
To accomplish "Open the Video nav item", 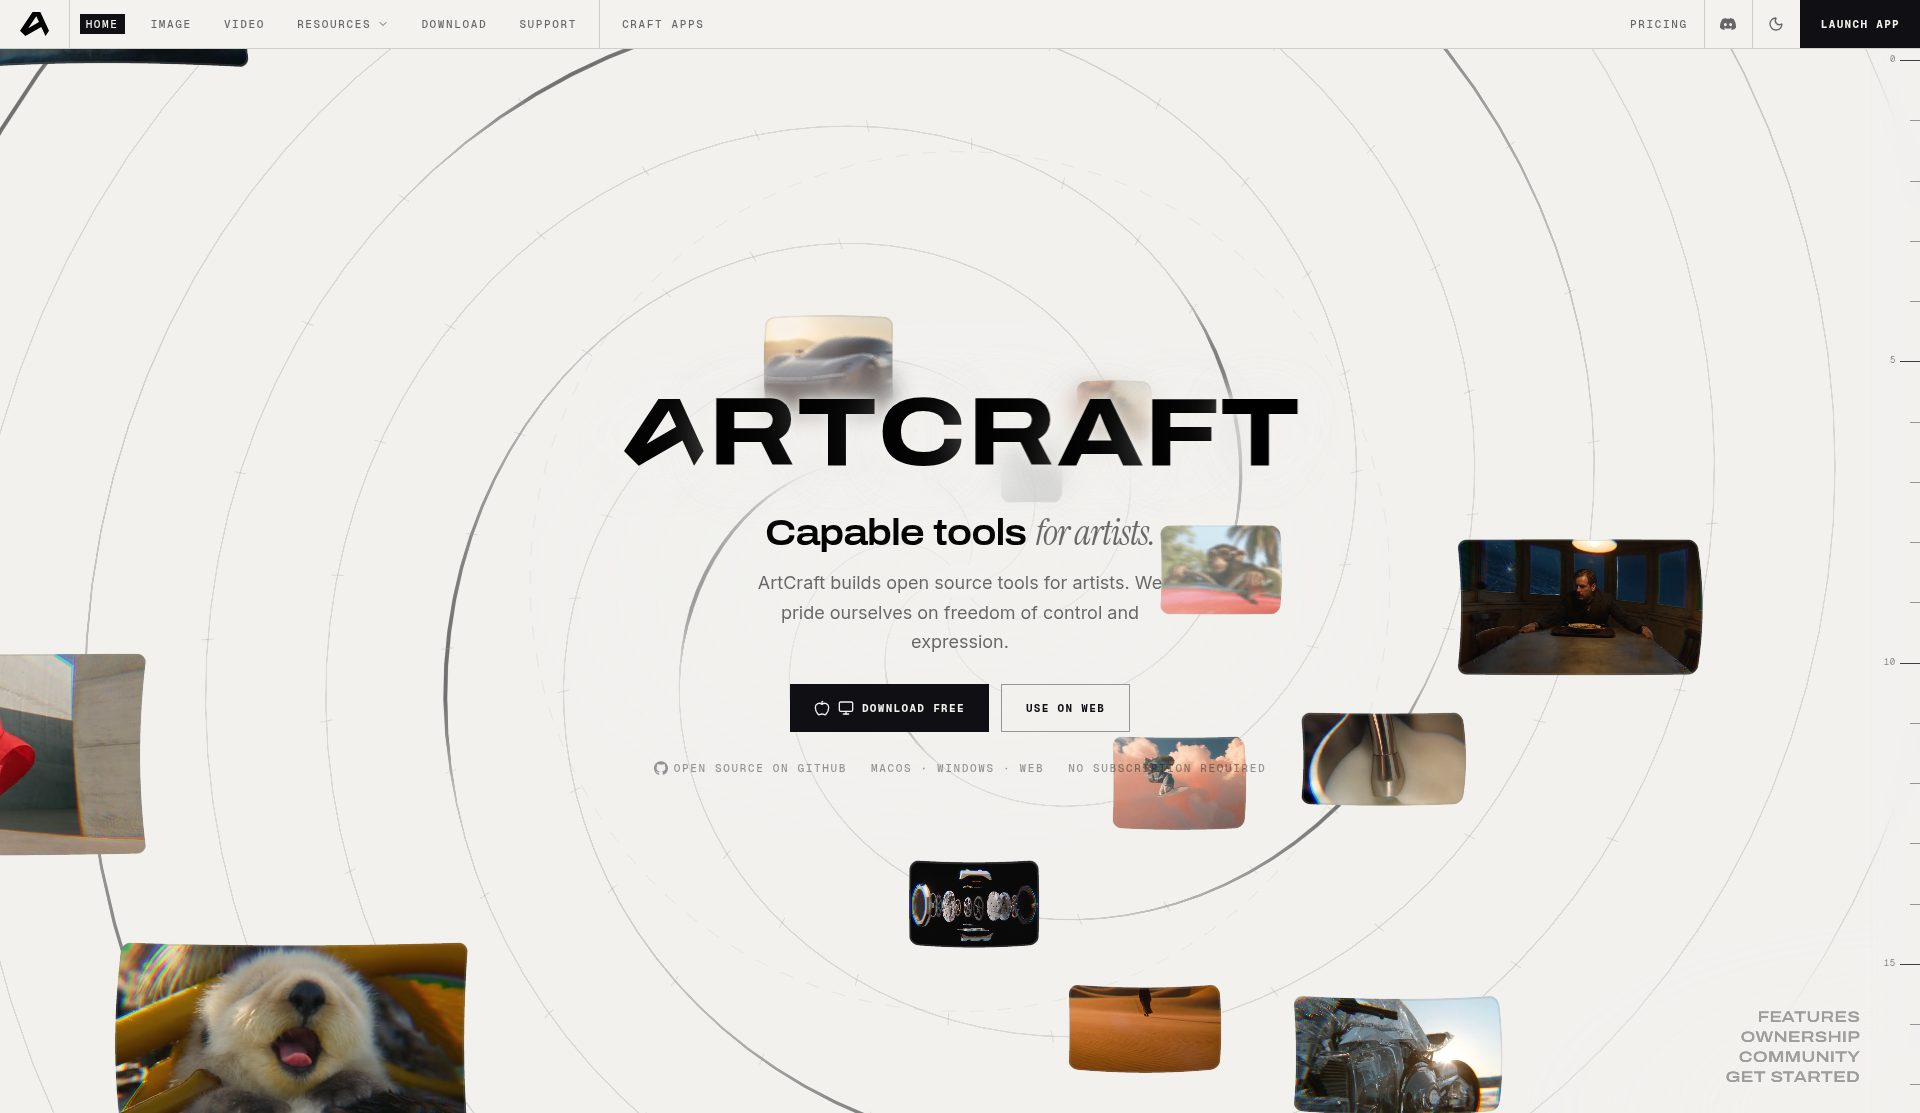I will (244, 24).
